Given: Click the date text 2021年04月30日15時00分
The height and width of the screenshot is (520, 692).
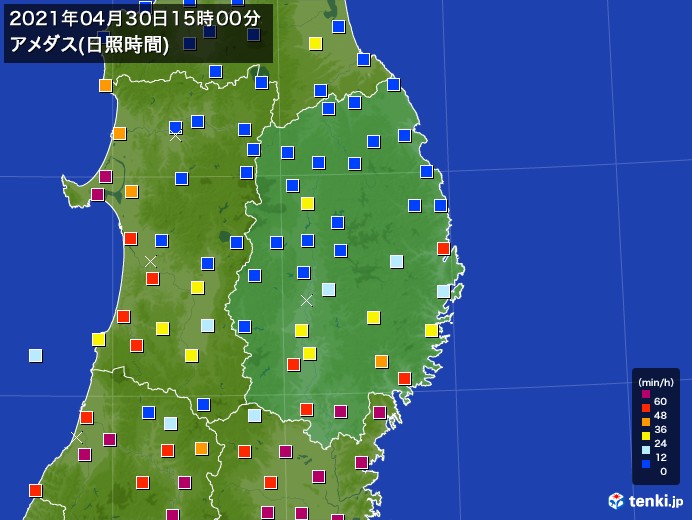Looking at the screenshot, I should pos(135,19).
